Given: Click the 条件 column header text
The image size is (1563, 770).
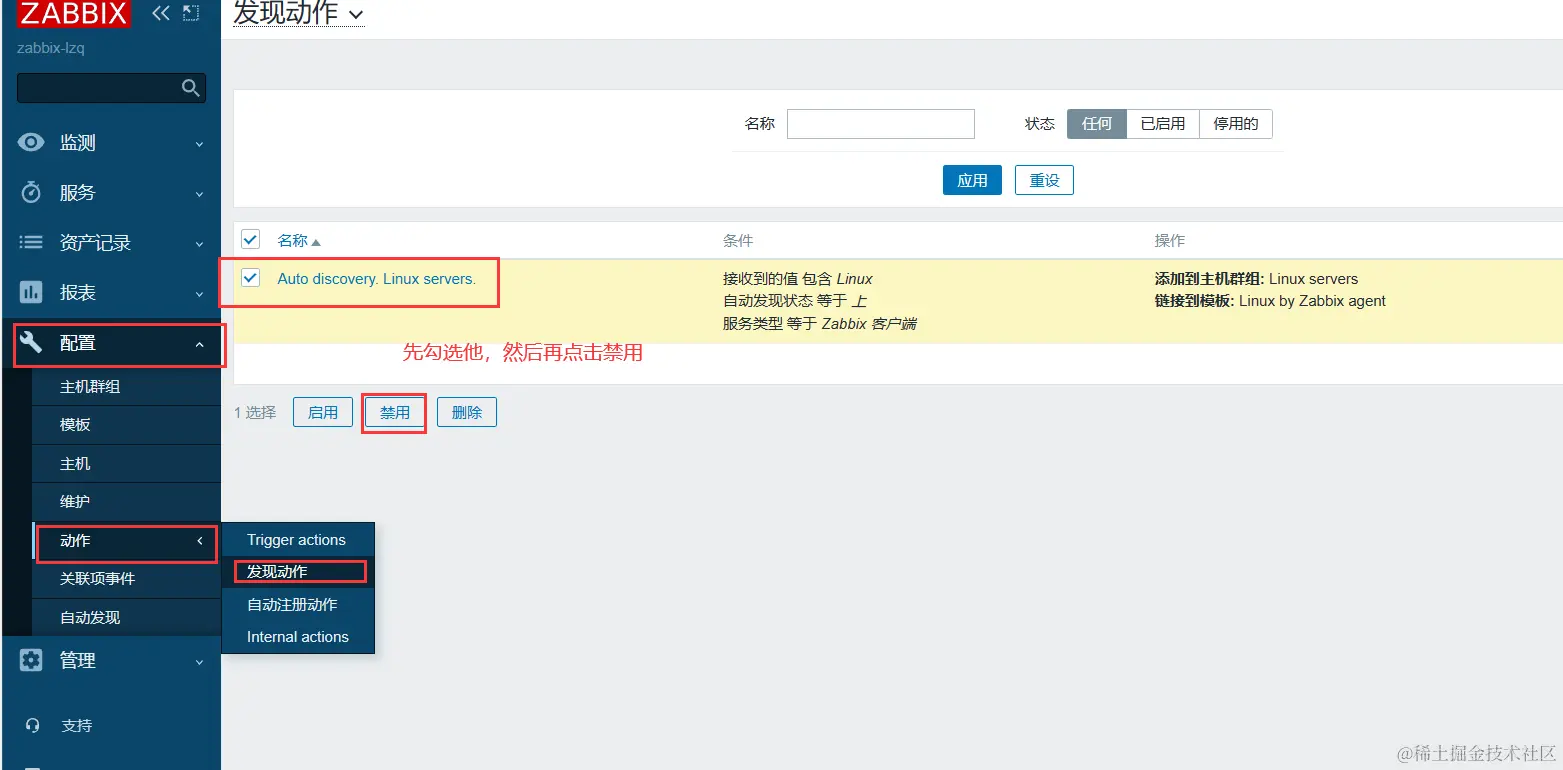Looking at the screenshot, I should (x=738, y=241).
